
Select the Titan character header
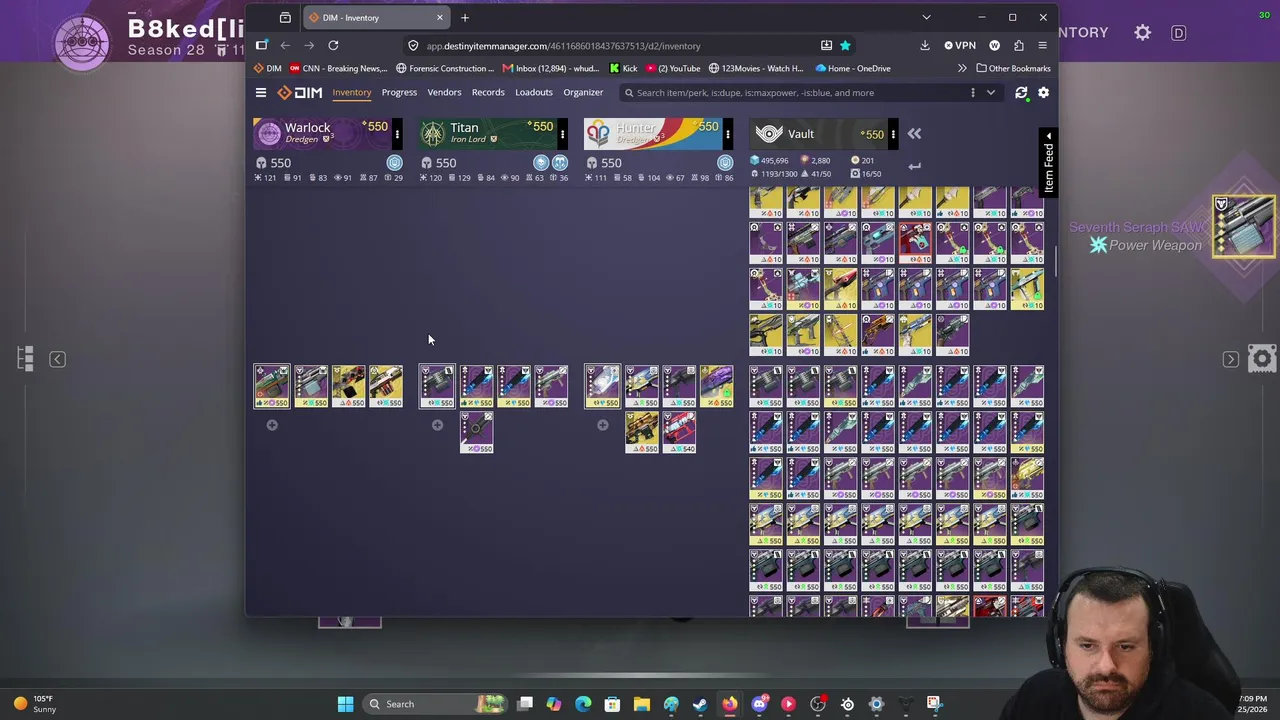(486, 133)
